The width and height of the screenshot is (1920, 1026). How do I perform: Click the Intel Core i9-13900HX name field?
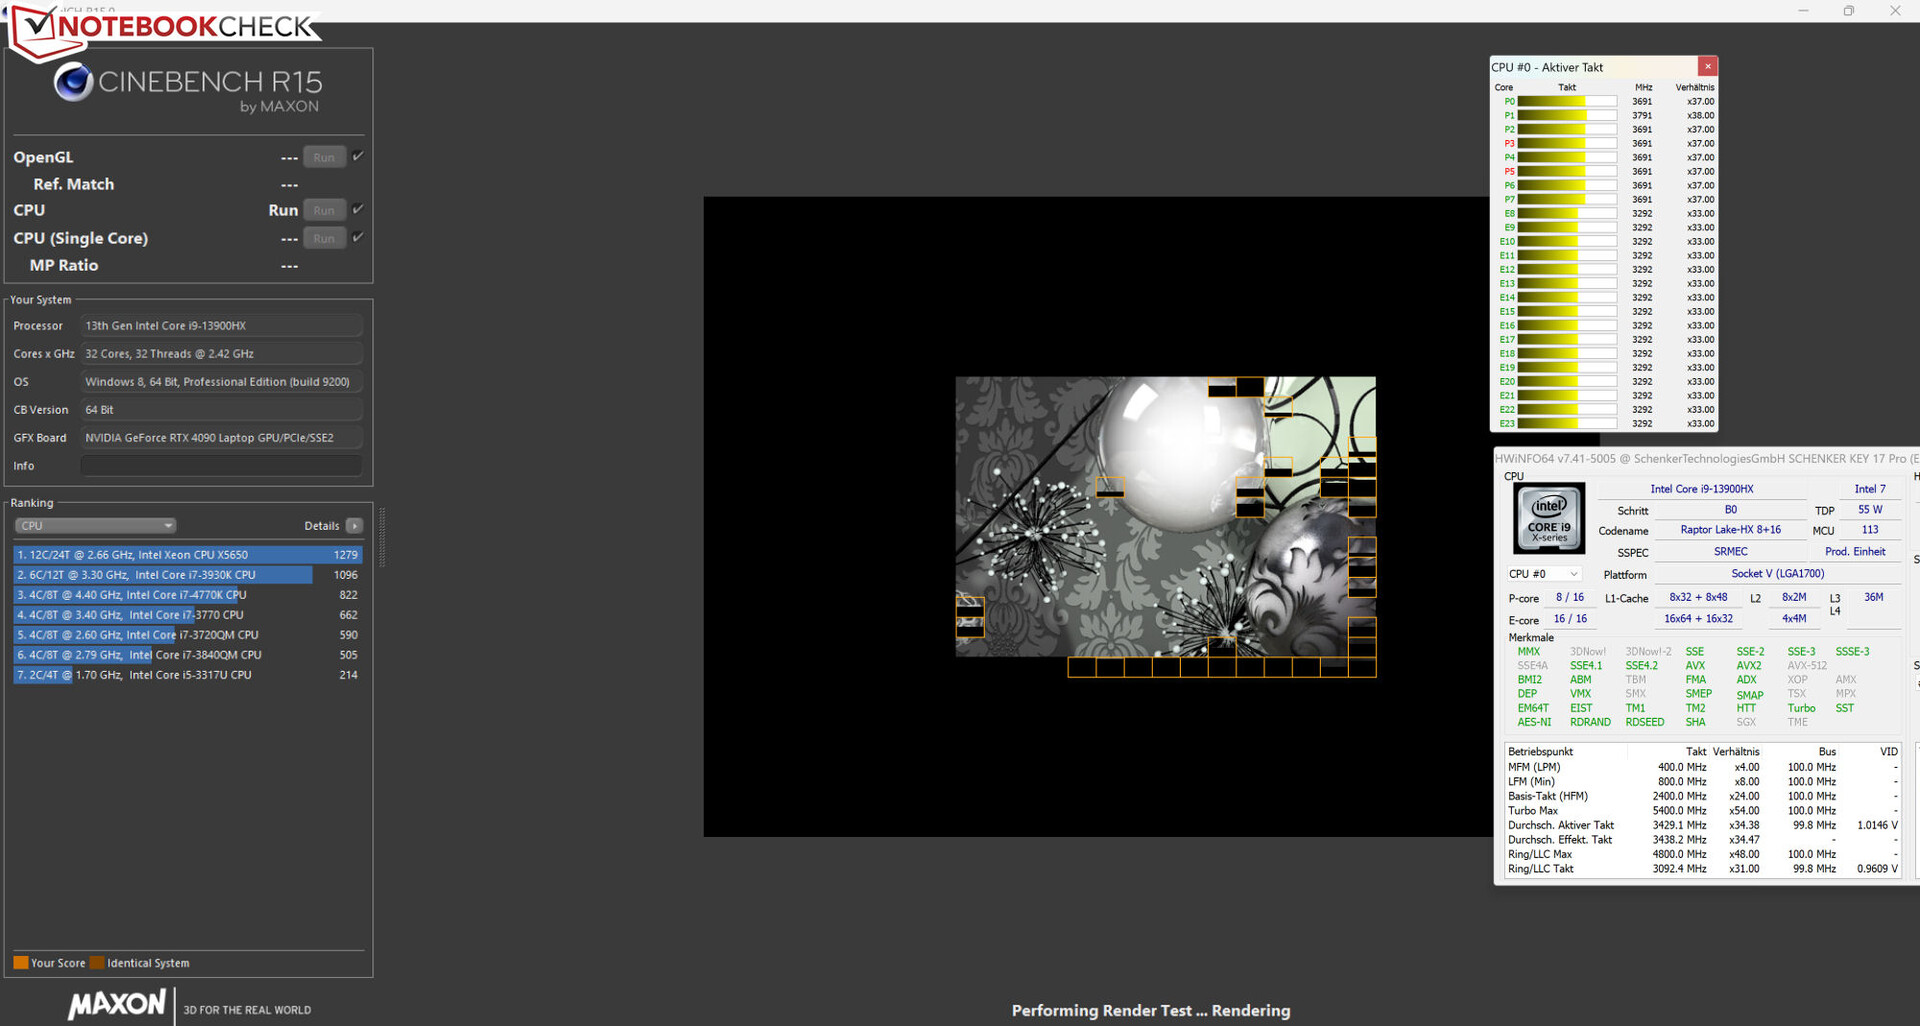click(1701, 489)
